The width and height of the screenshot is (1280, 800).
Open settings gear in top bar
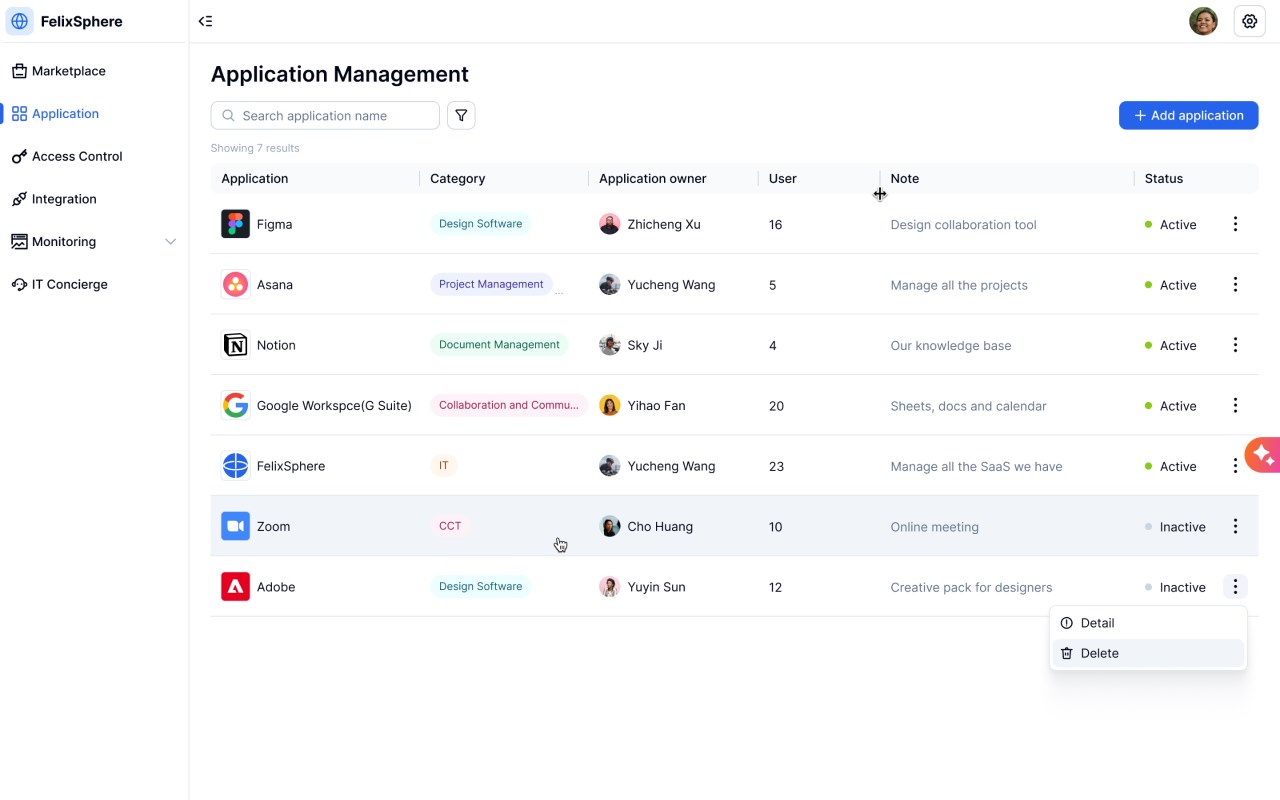[x=1249, y=21]
